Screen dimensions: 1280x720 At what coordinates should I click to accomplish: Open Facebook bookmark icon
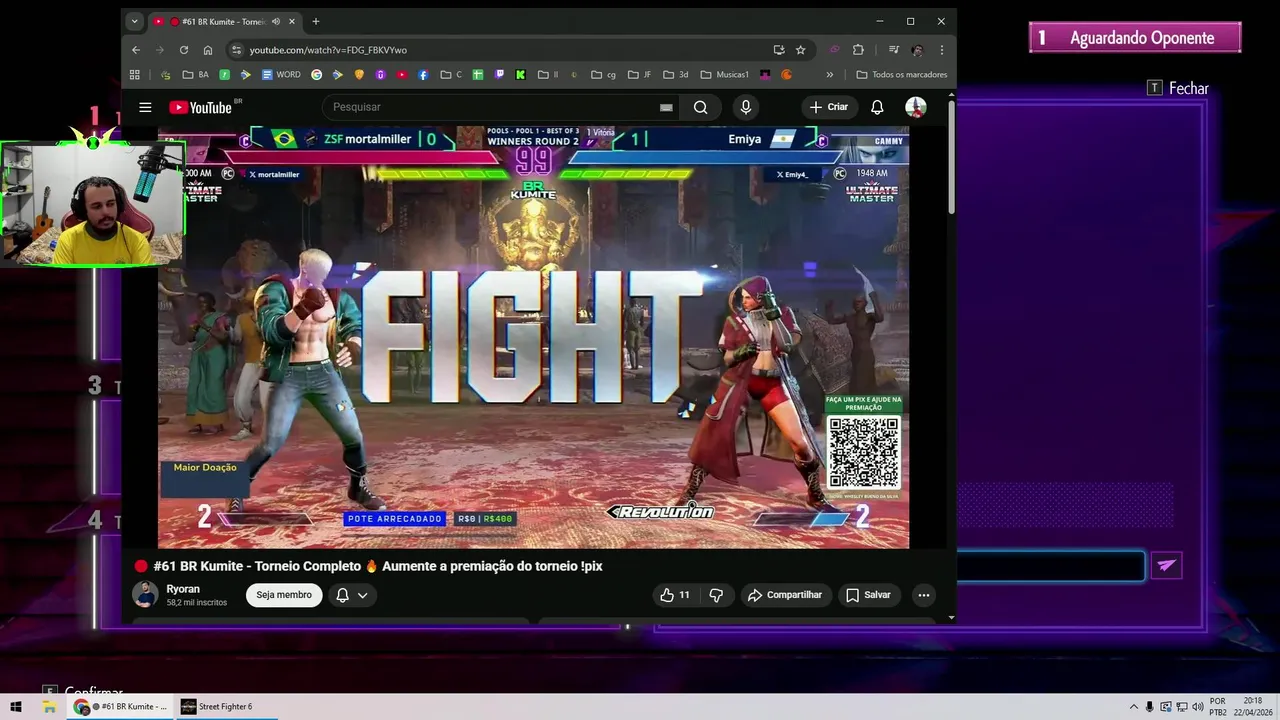(x=423, y=75)
